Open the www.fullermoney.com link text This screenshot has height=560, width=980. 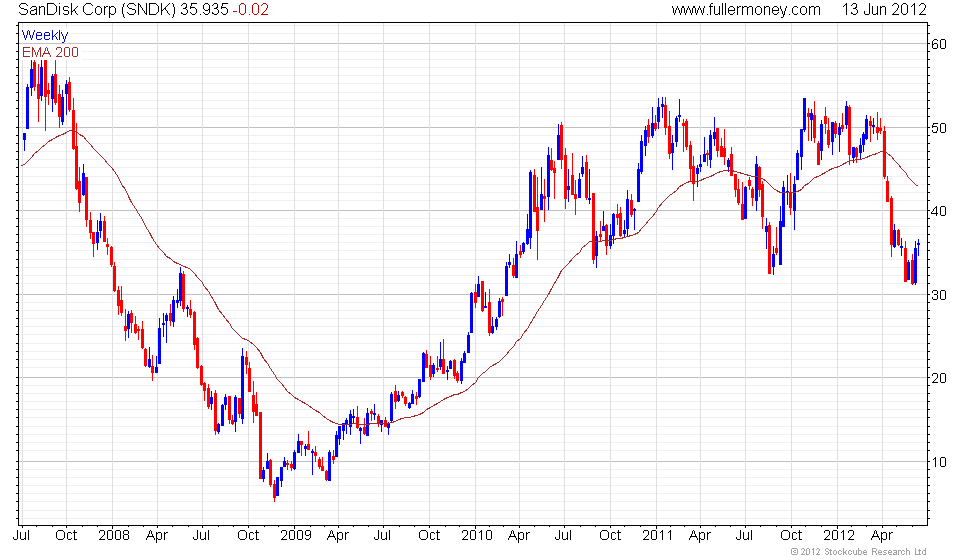[x=746, y=9]
